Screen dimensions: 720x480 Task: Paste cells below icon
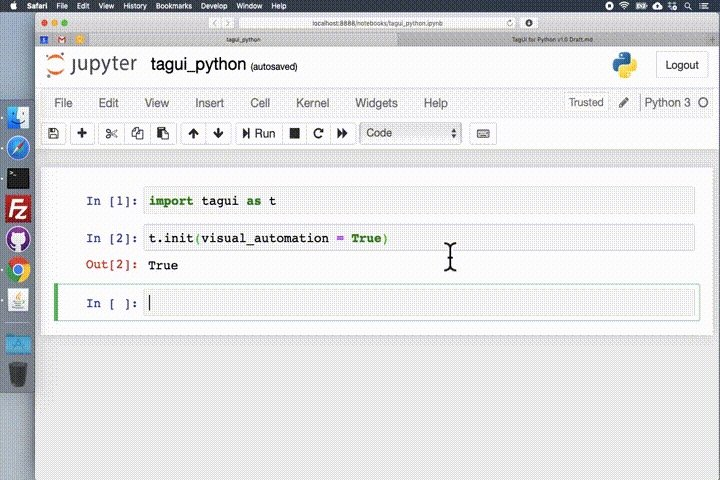tap(163, 134)
